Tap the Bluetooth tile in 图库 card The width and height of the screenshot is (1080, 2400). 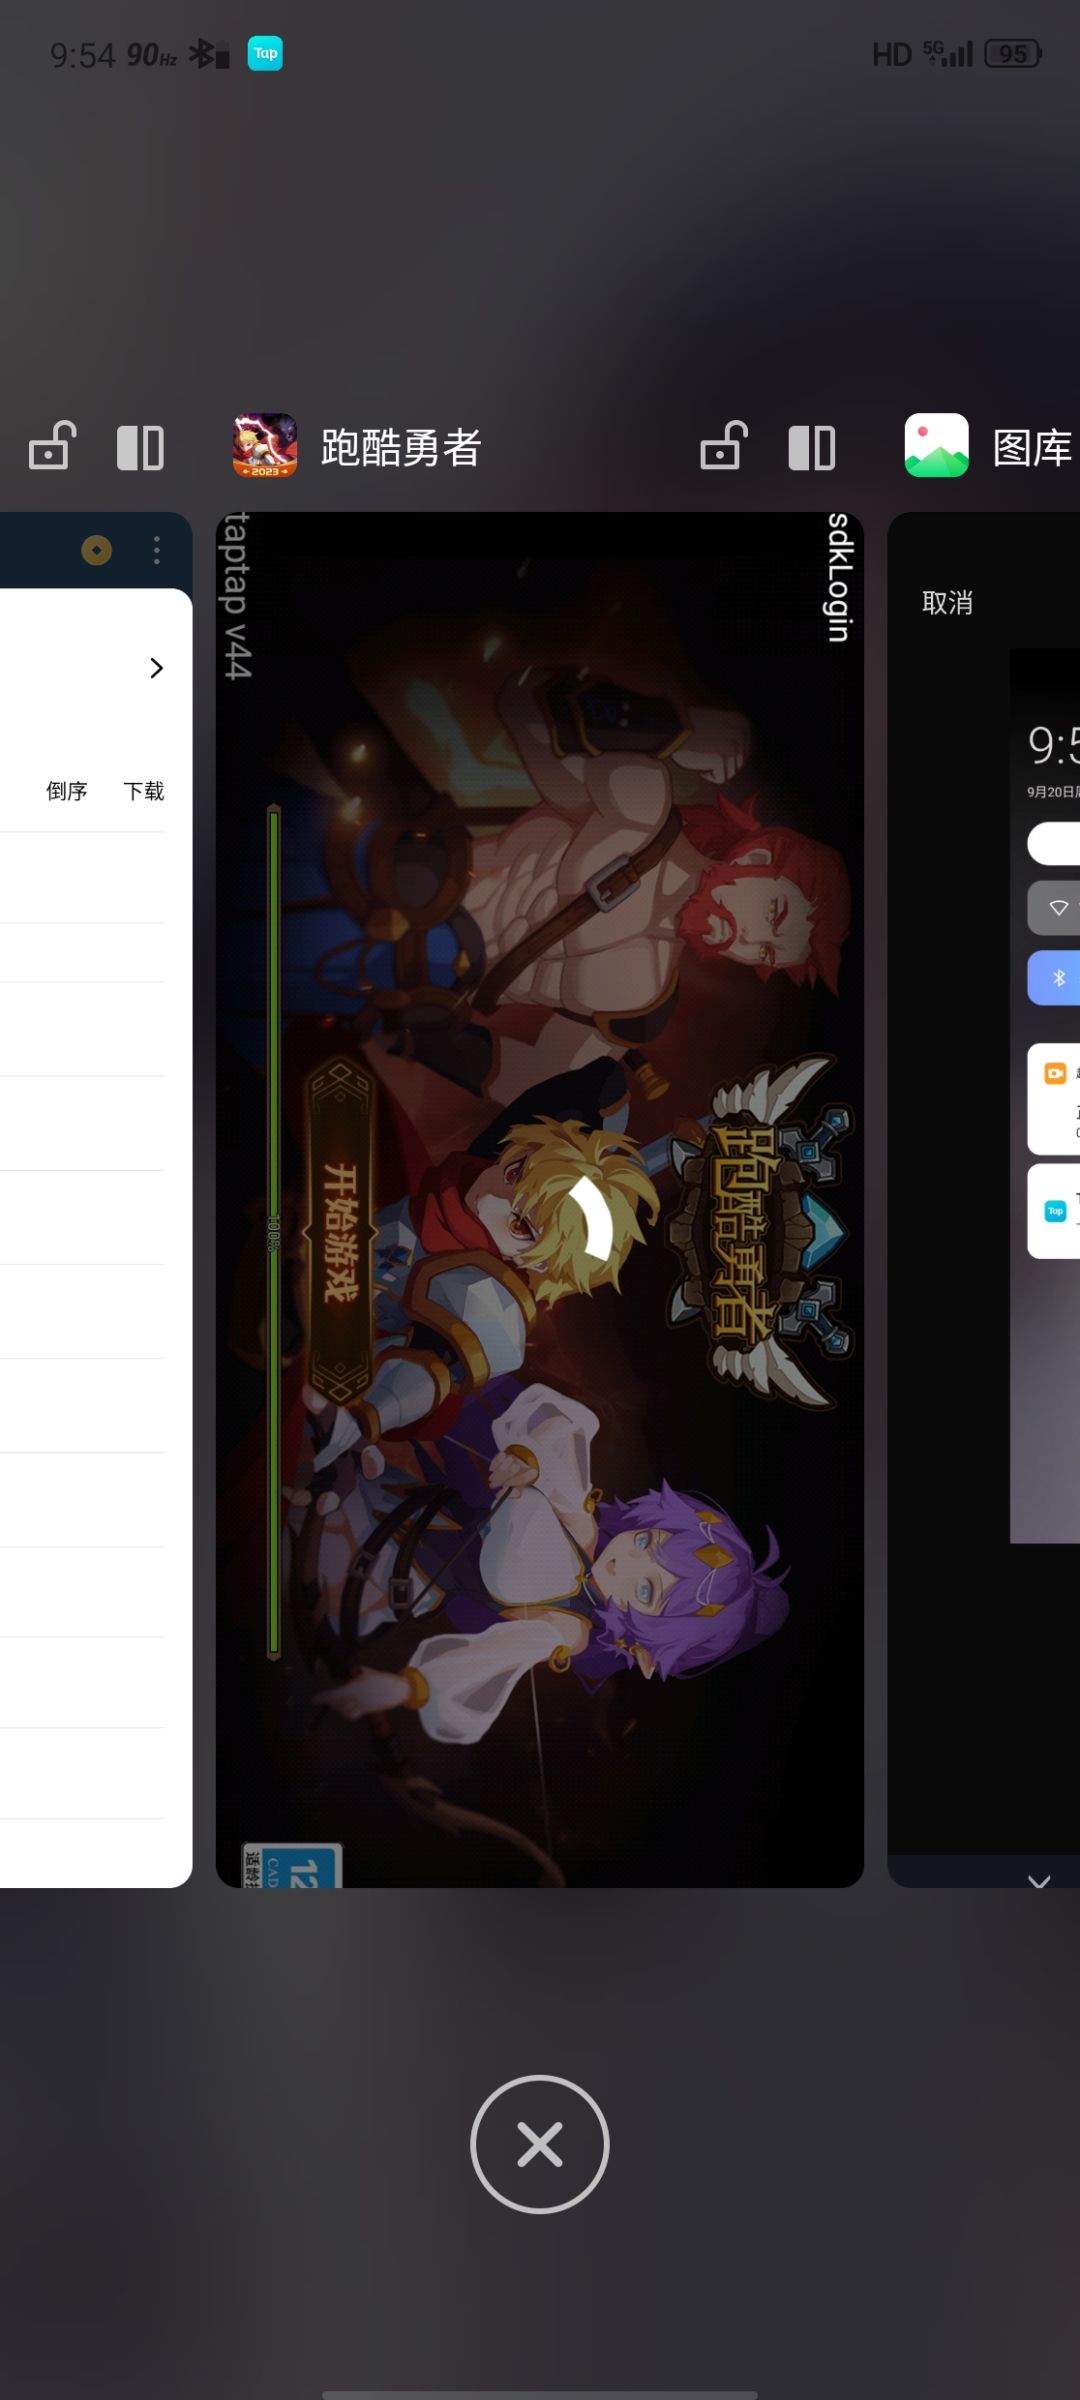tap(1054, 977)
